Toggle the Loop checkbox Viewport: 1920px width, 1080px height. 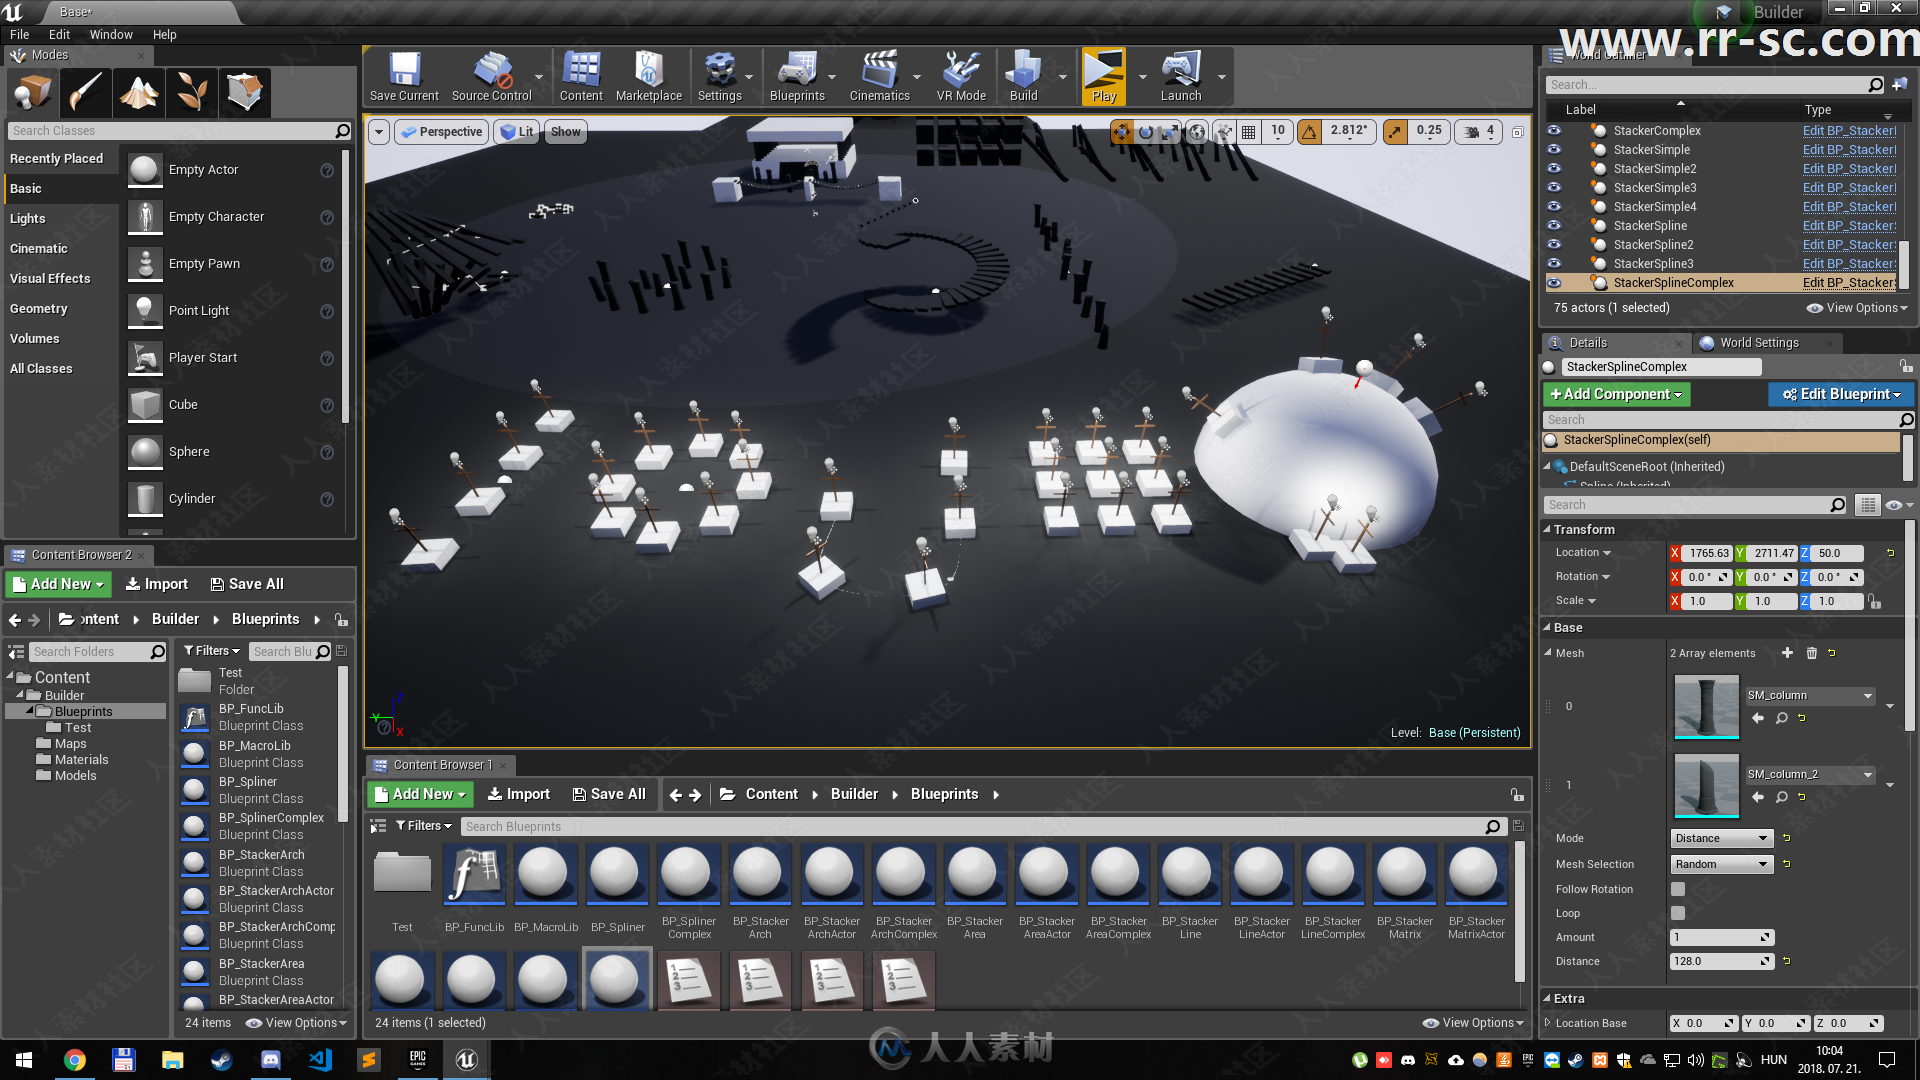[1678, 913]
